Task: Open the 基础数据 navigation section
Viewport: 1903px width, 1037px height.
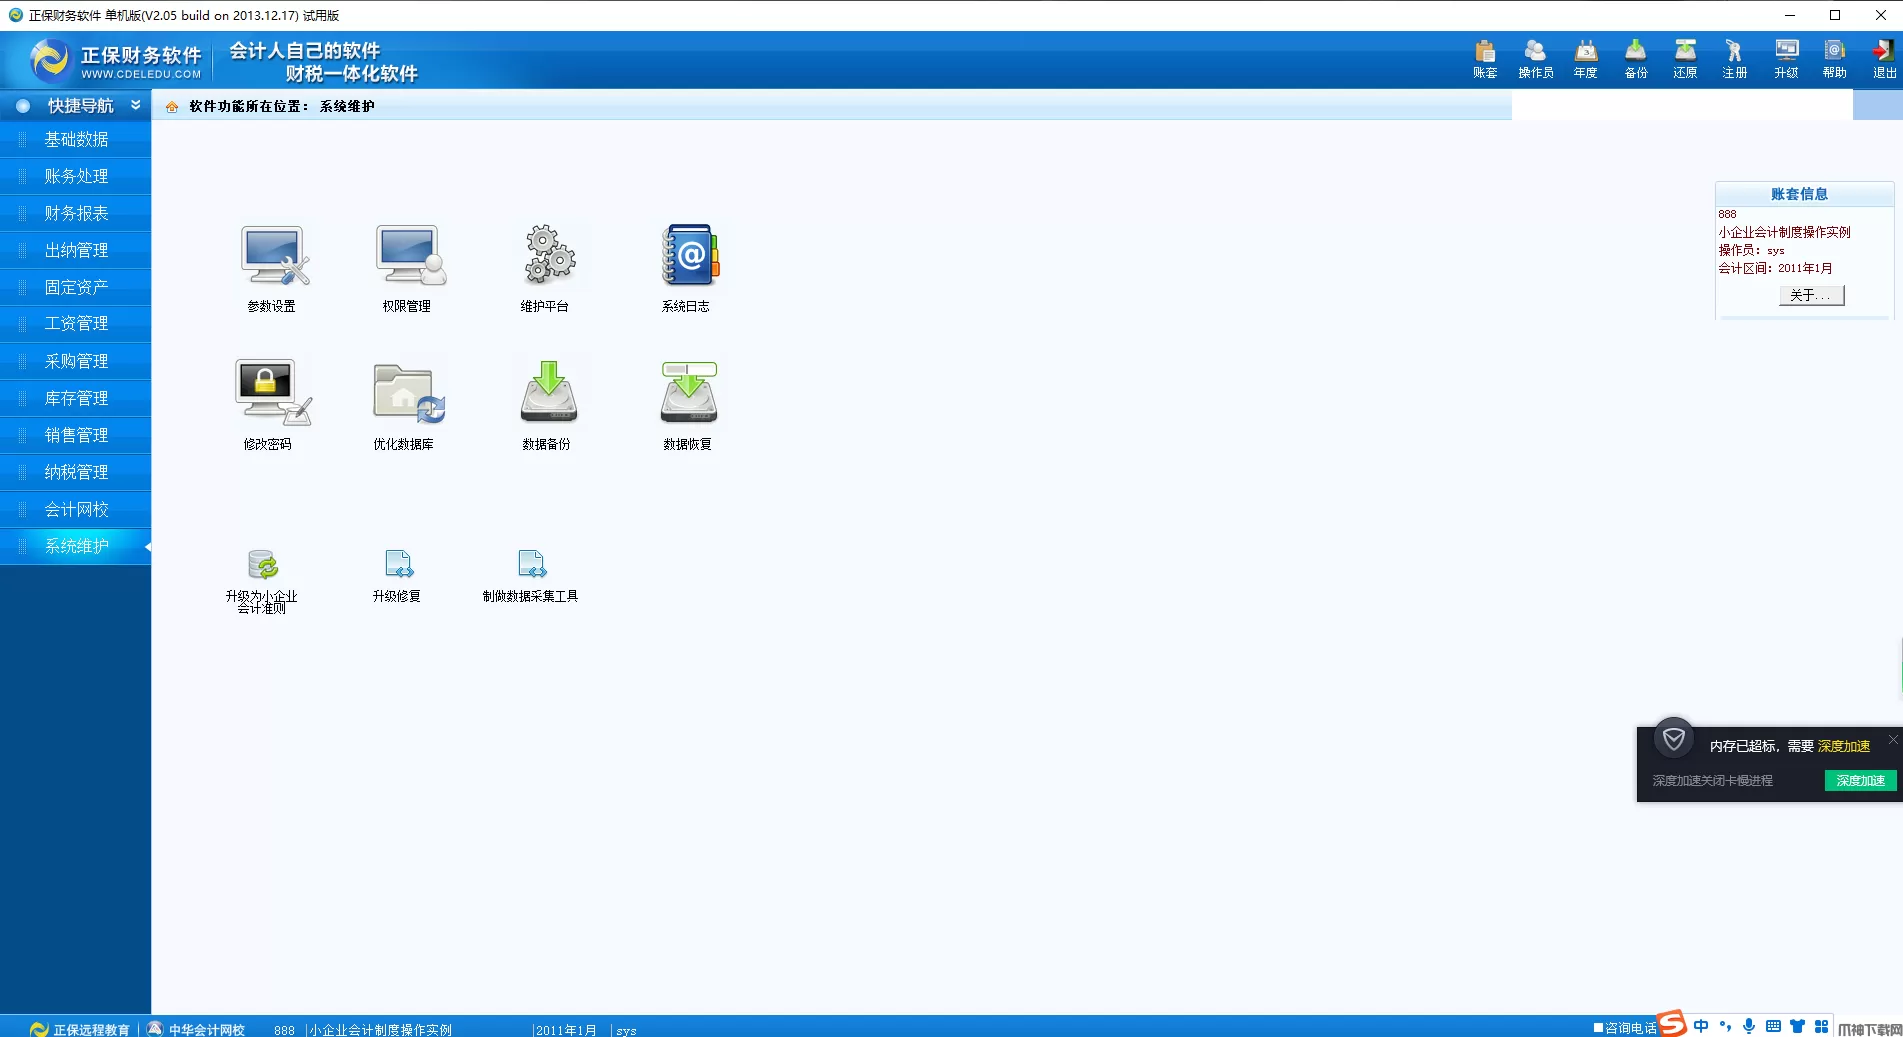Action: click(76, 139)
